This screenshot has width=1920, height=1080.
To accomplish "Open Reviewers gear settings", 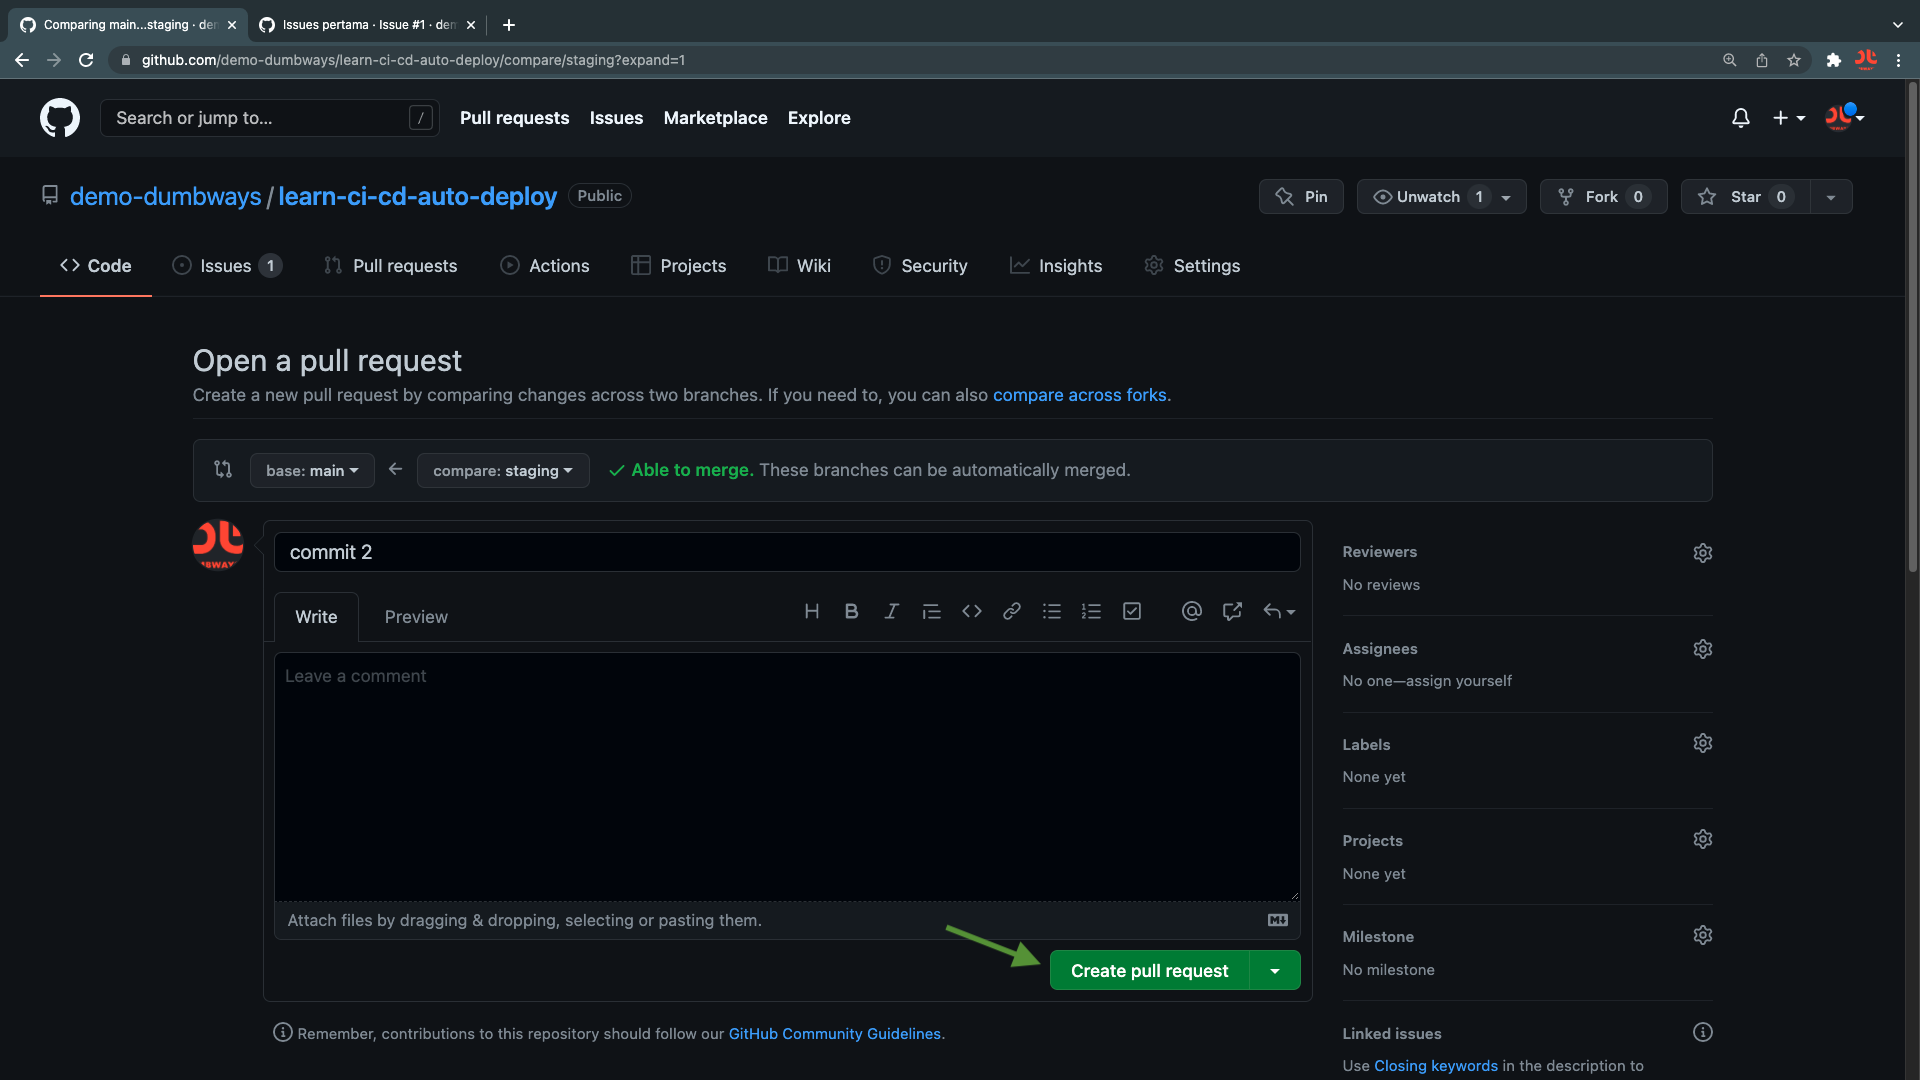I will 1702,553.
